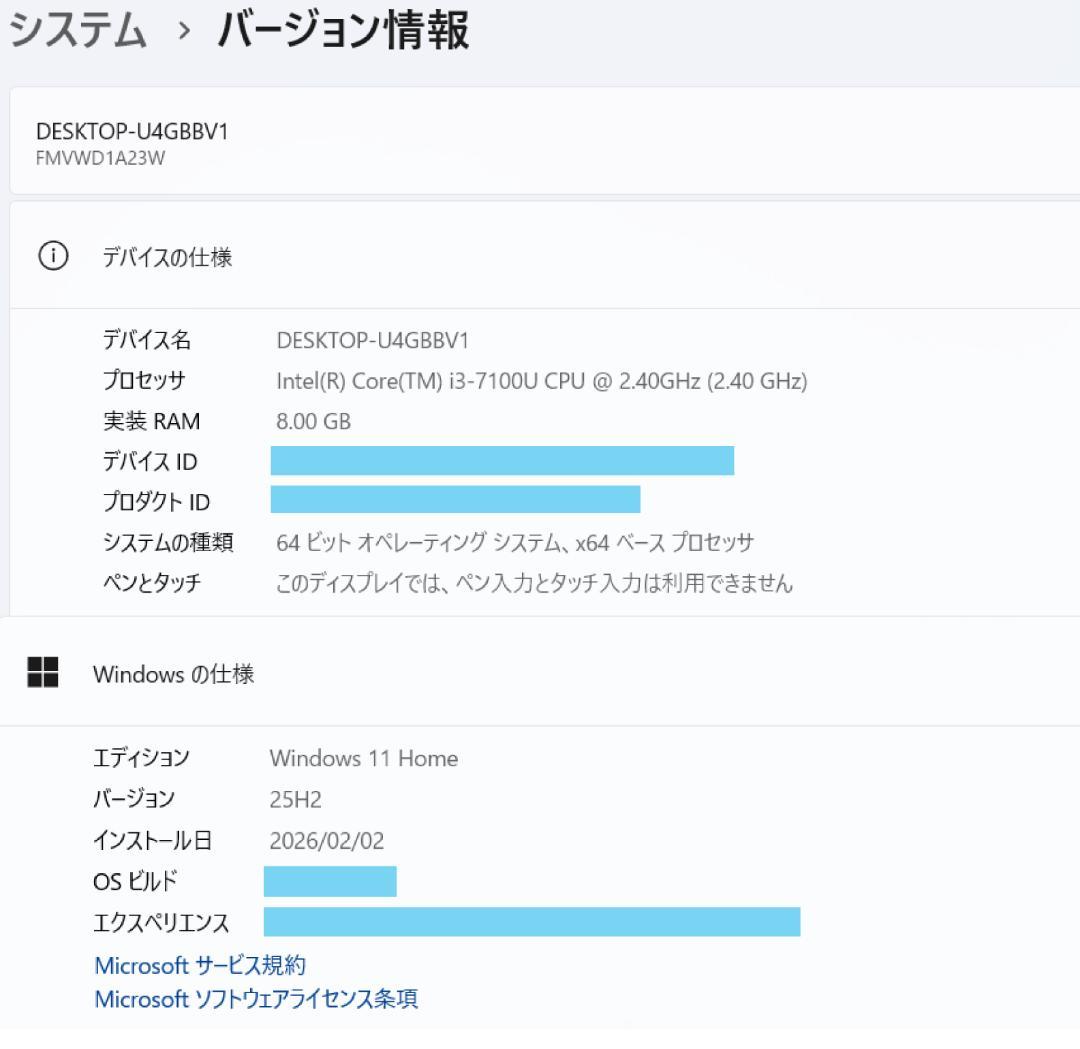The width and height of the screenshot is (1080, 1049).
Task: Click the redacted プロダクト ID bar
Action: coord(456,500)
